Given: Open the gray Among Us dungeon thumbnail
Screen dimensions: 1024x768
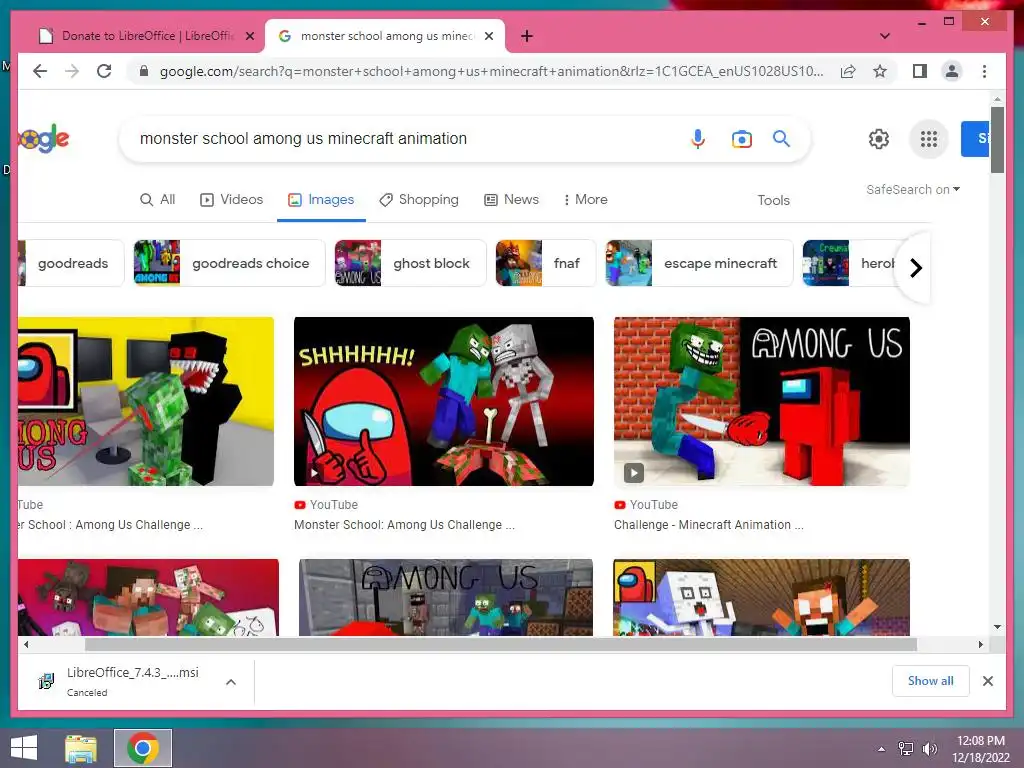Looking at the screenshot, I should 445,597.
